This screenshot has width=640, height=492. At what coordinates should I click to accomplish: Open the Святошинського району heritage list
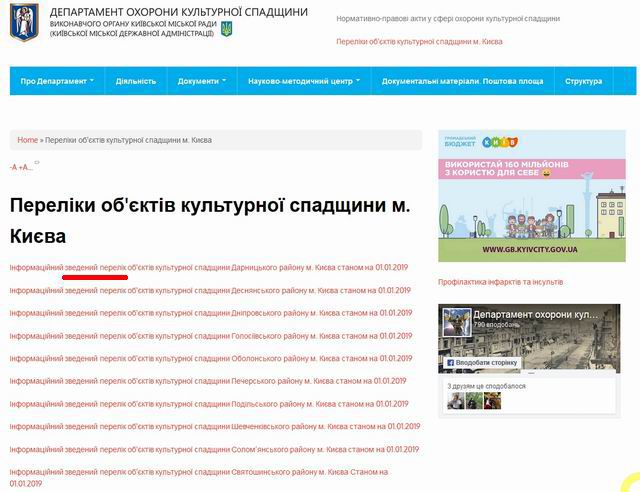pyautogui.click(x=199, y=477)
